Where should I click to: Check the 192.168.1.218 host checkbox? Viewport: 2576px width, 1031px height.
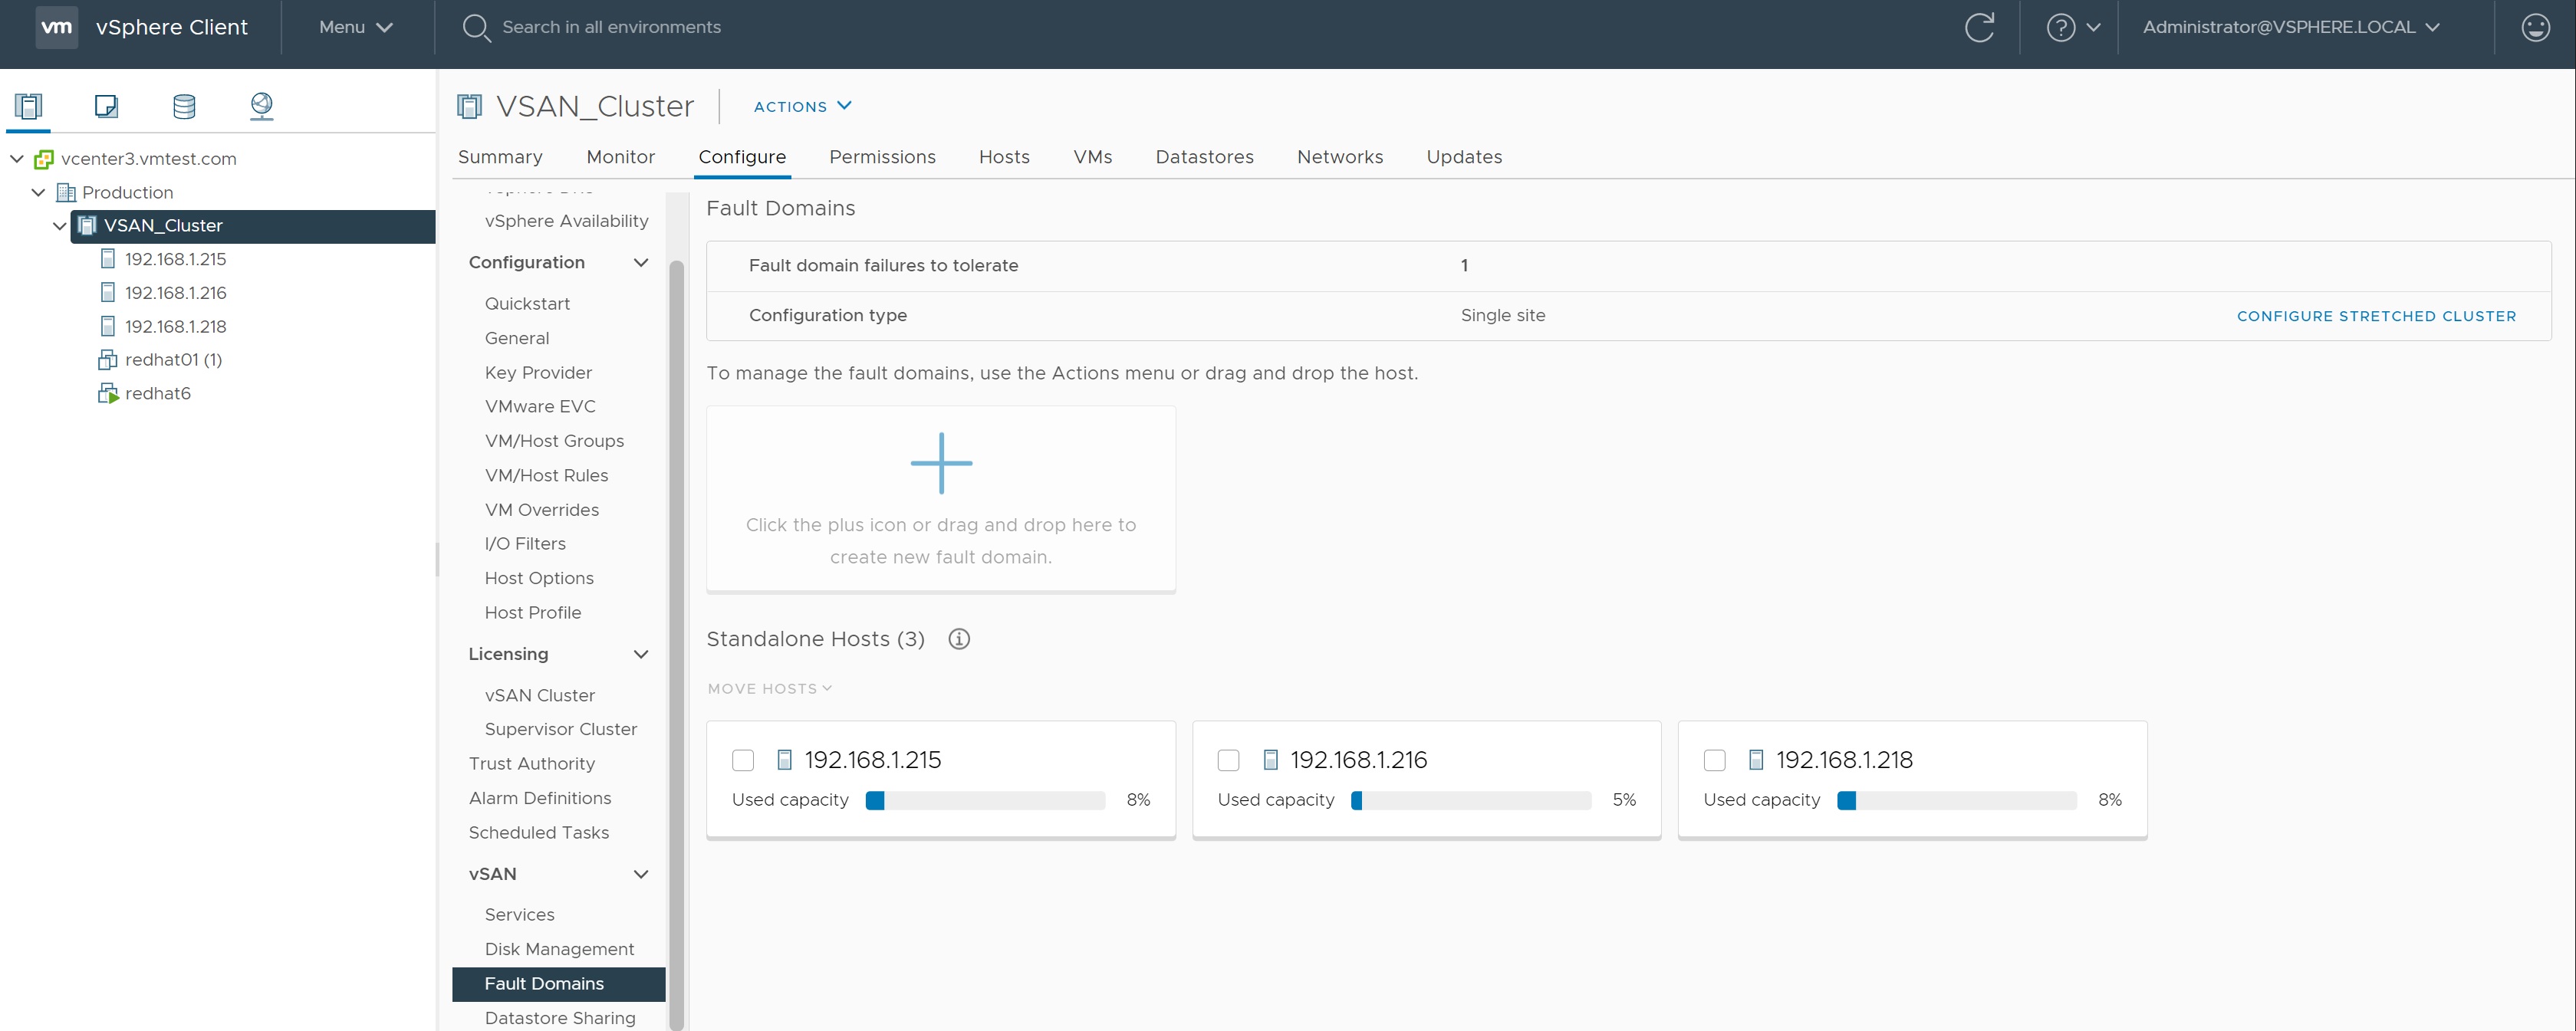[x=1714, y=761]
